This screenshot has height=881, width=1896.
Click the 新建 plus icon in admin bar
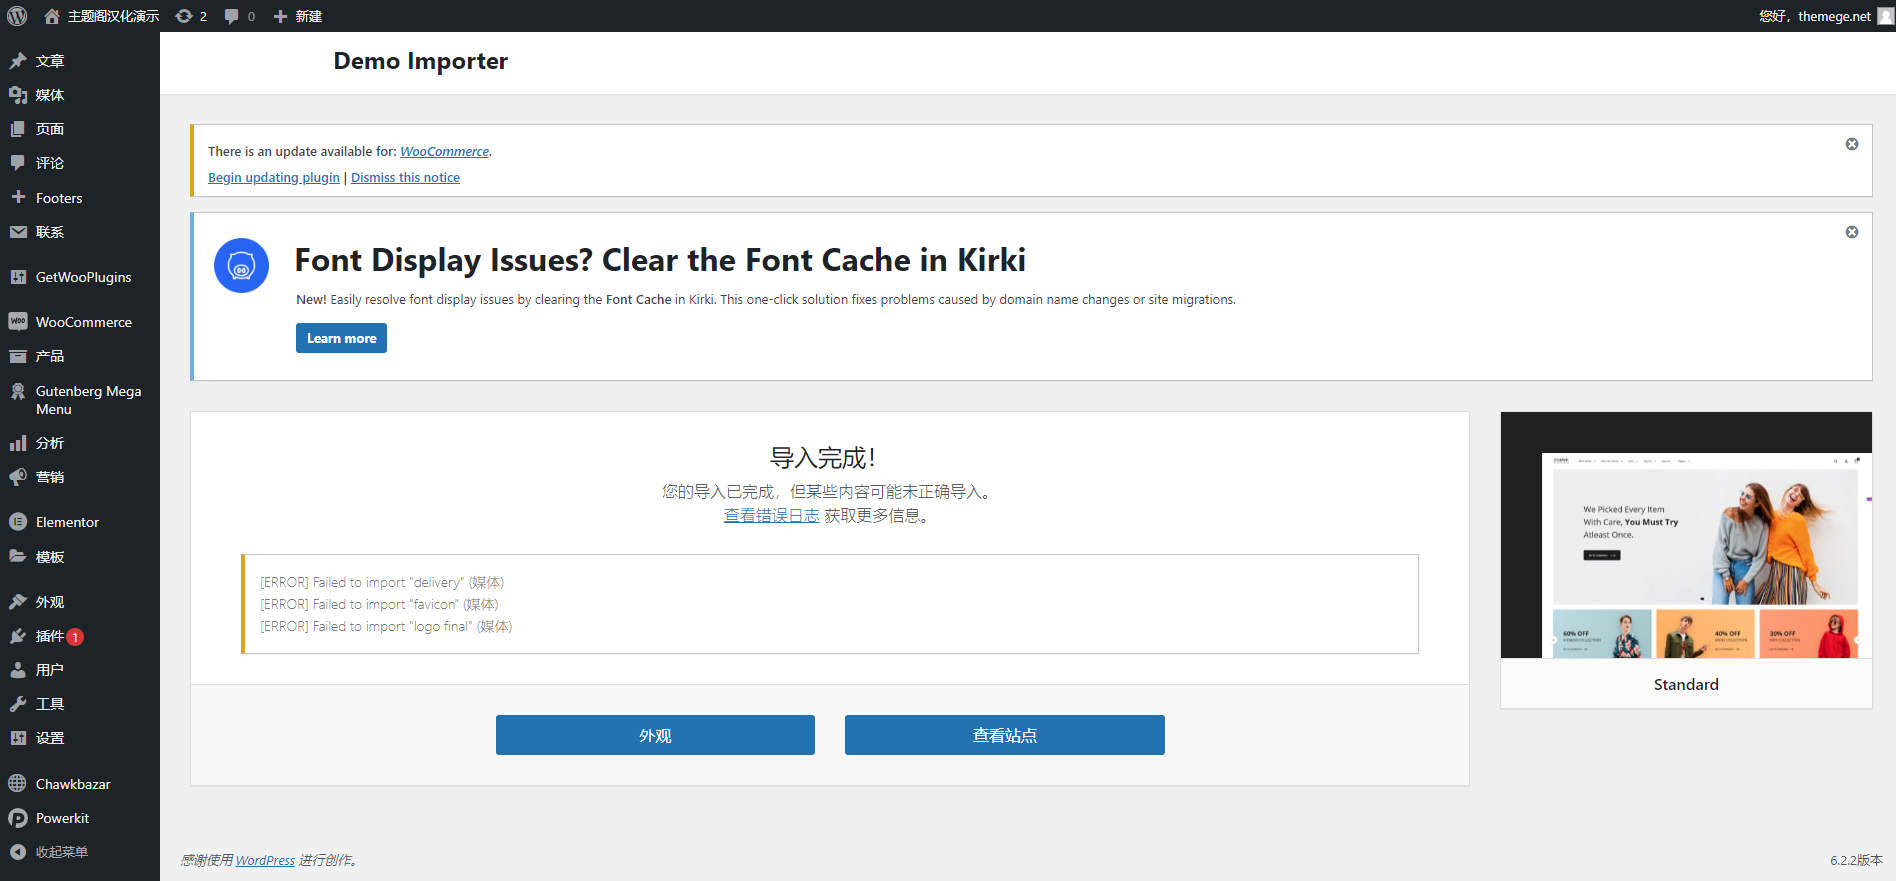280,16
